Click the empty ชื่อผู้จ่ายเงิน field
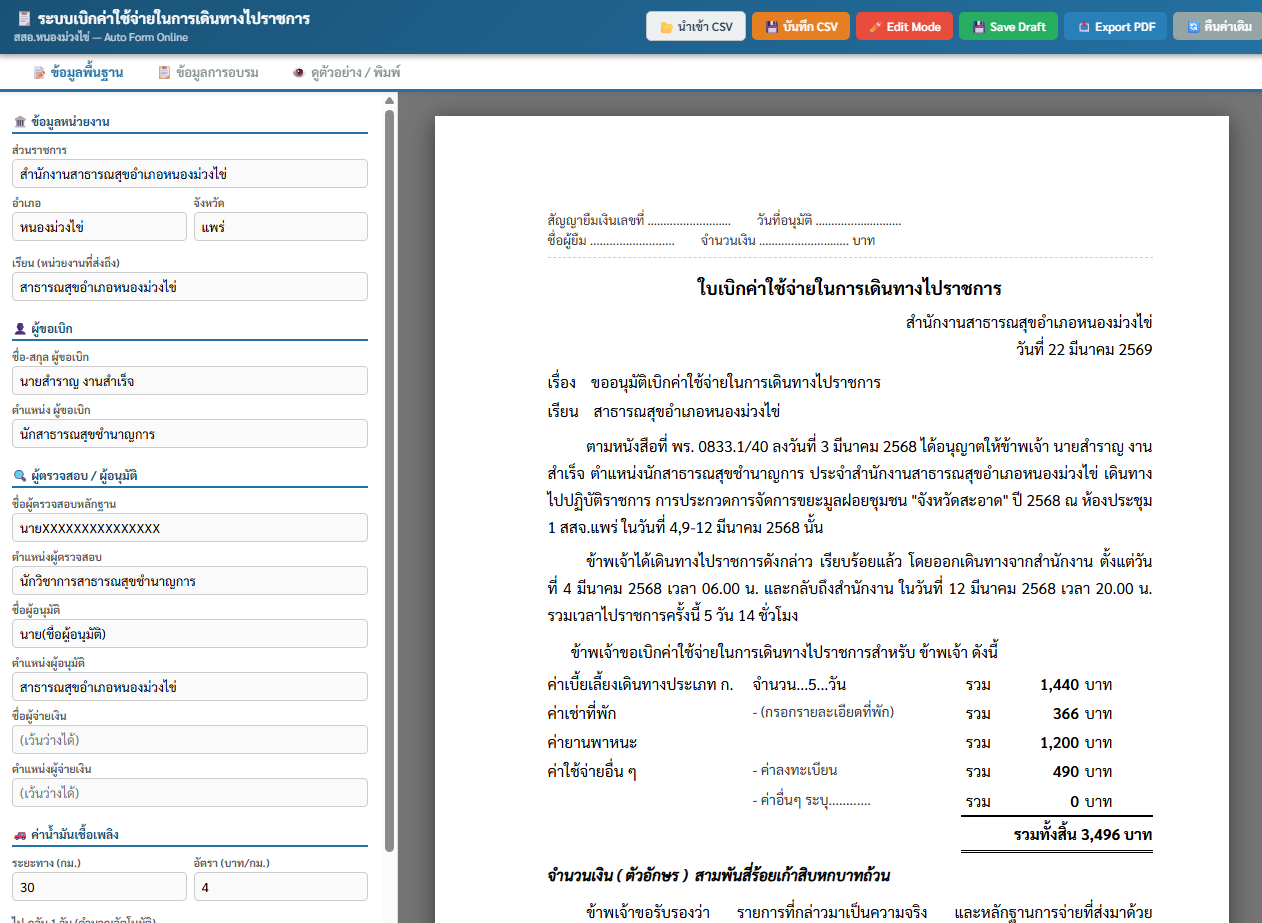This screenshot has width=1262, height=923. point(190,740)
